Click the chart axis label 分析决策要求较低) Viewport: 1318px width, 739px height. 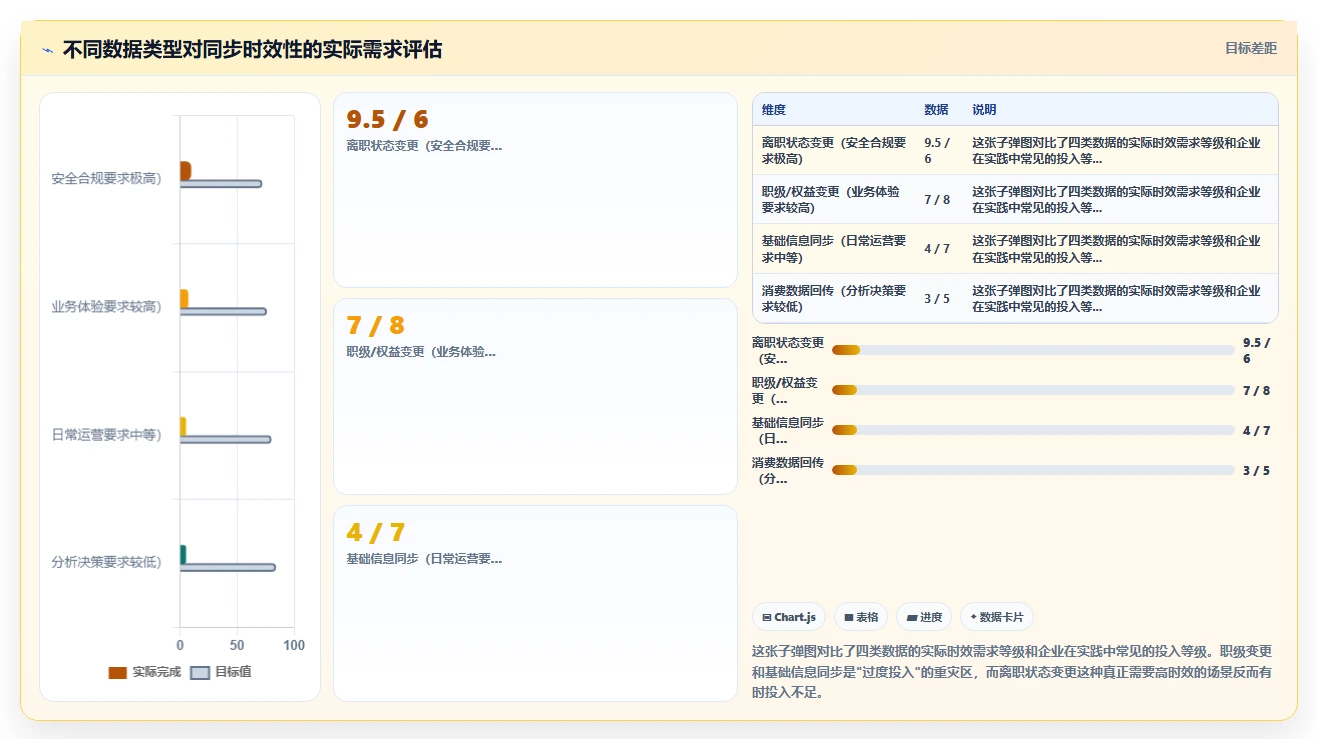106,562
